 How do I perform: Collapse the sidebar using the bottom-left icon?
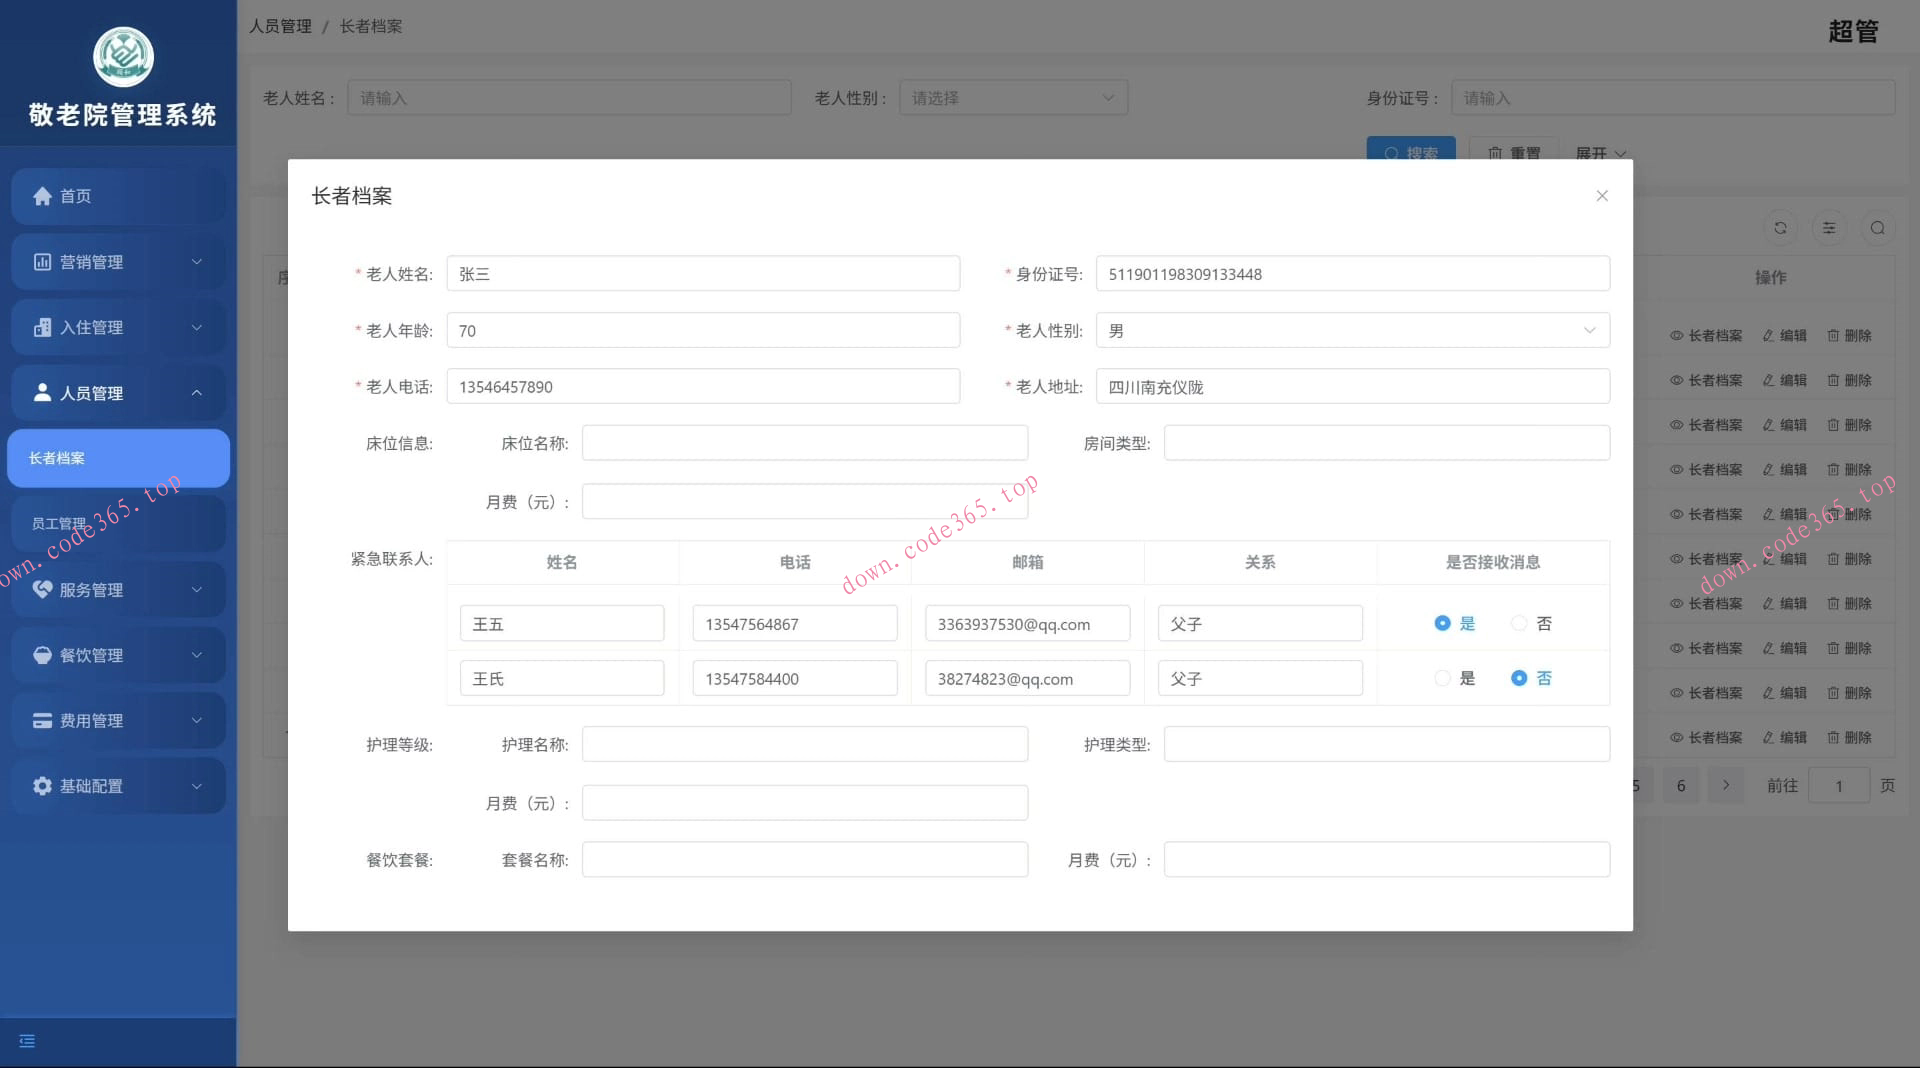point(27,1041)
